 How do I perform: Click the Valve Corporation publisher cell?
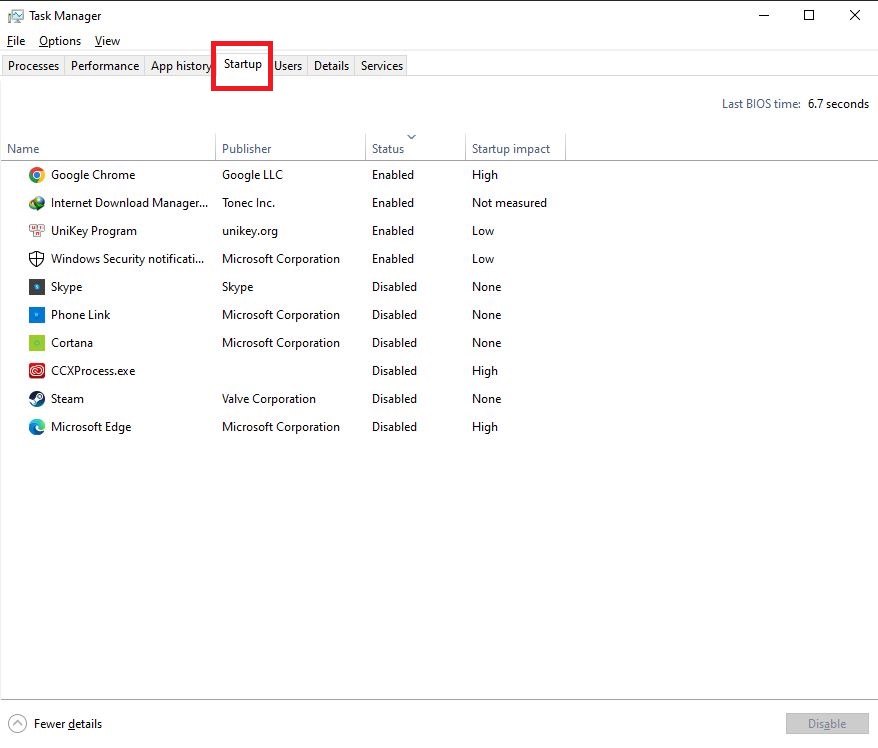click(x=269, y=399)
